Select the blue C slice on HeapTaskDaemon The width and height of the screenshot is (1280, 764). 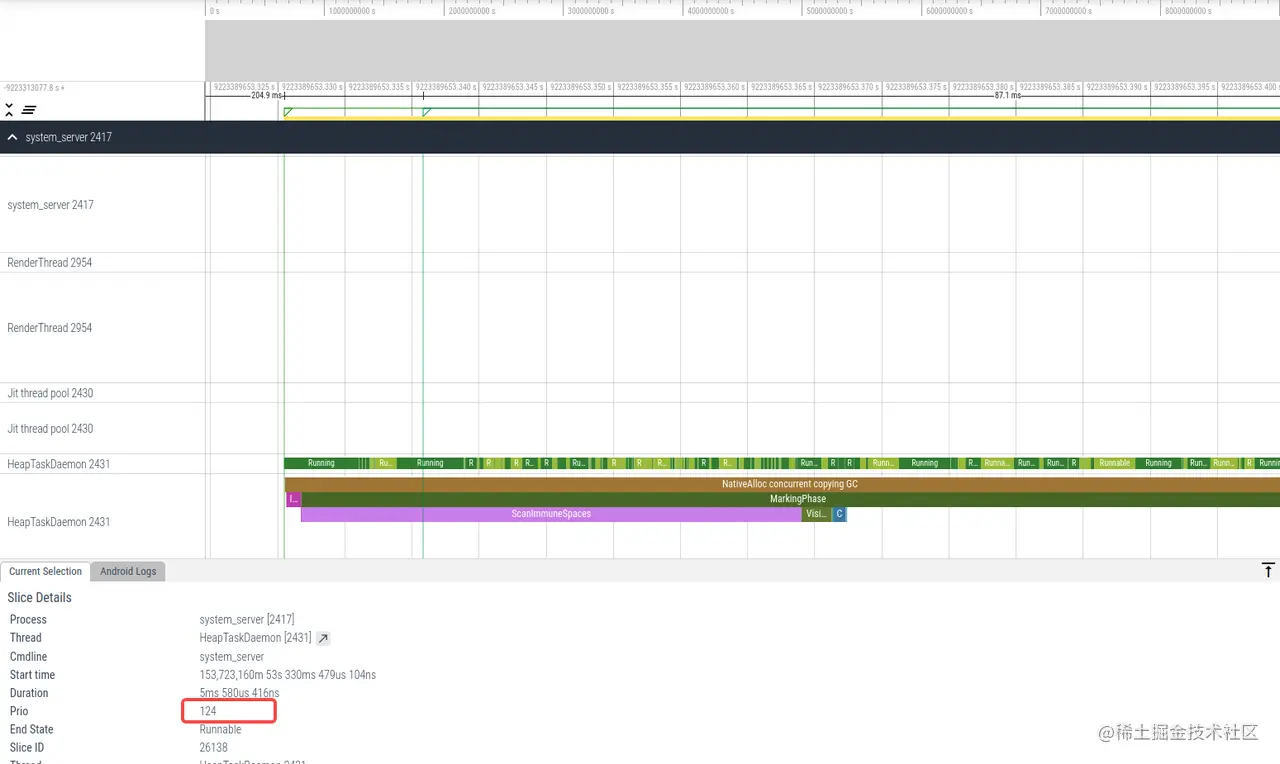[x=839, y=513]
